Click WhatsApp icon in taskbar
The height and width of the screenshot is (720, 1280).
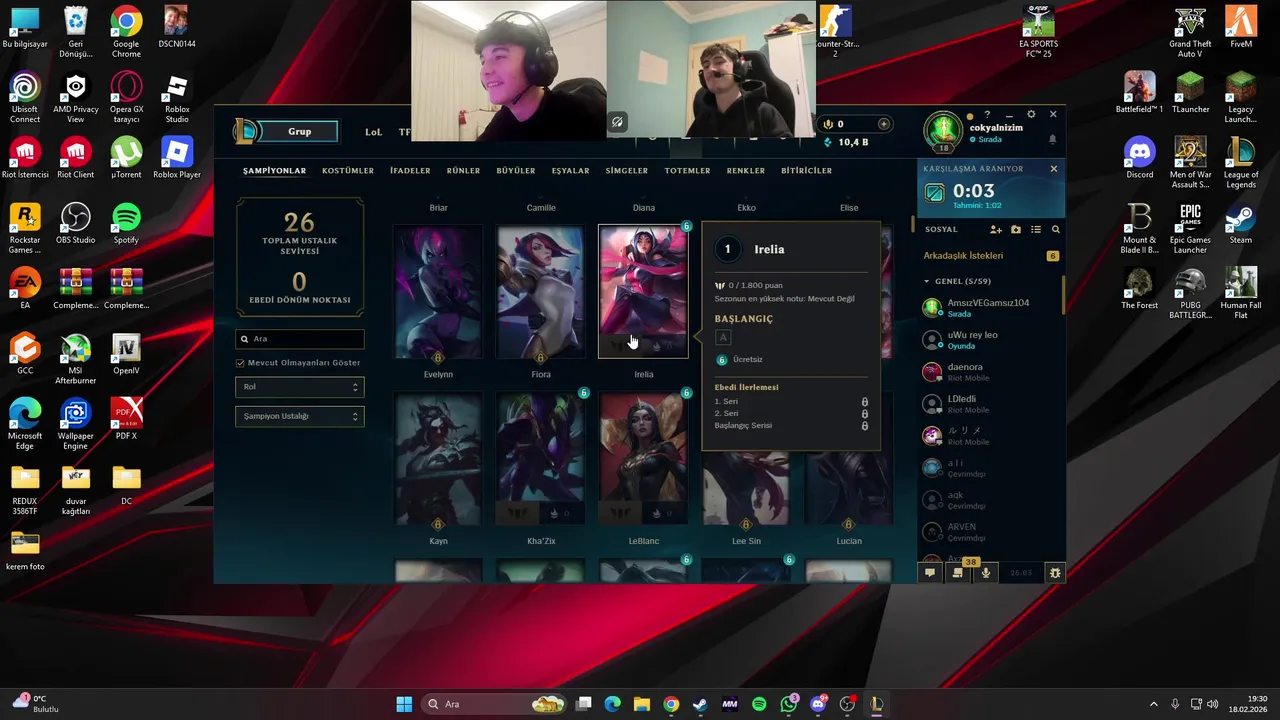789,704
